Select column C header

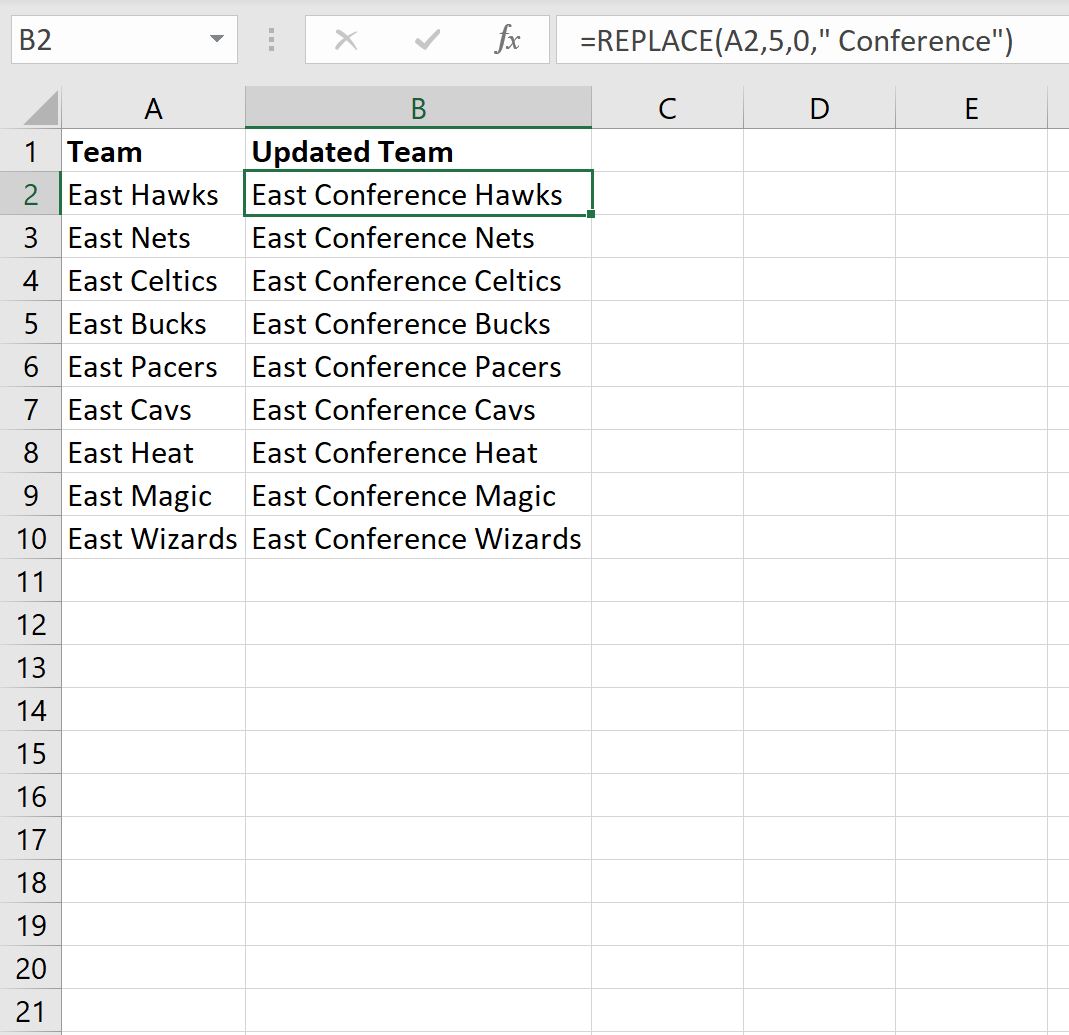tap(667, 108)
